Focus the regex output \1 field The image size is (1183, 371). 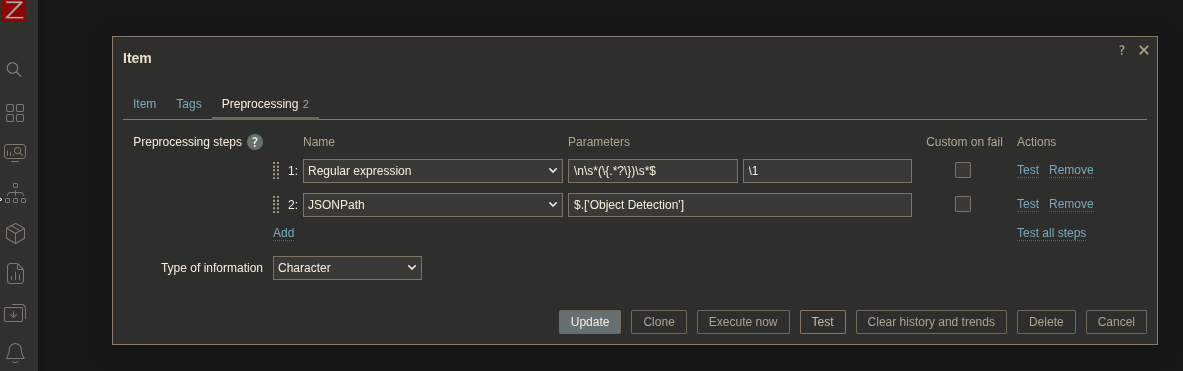827,170
